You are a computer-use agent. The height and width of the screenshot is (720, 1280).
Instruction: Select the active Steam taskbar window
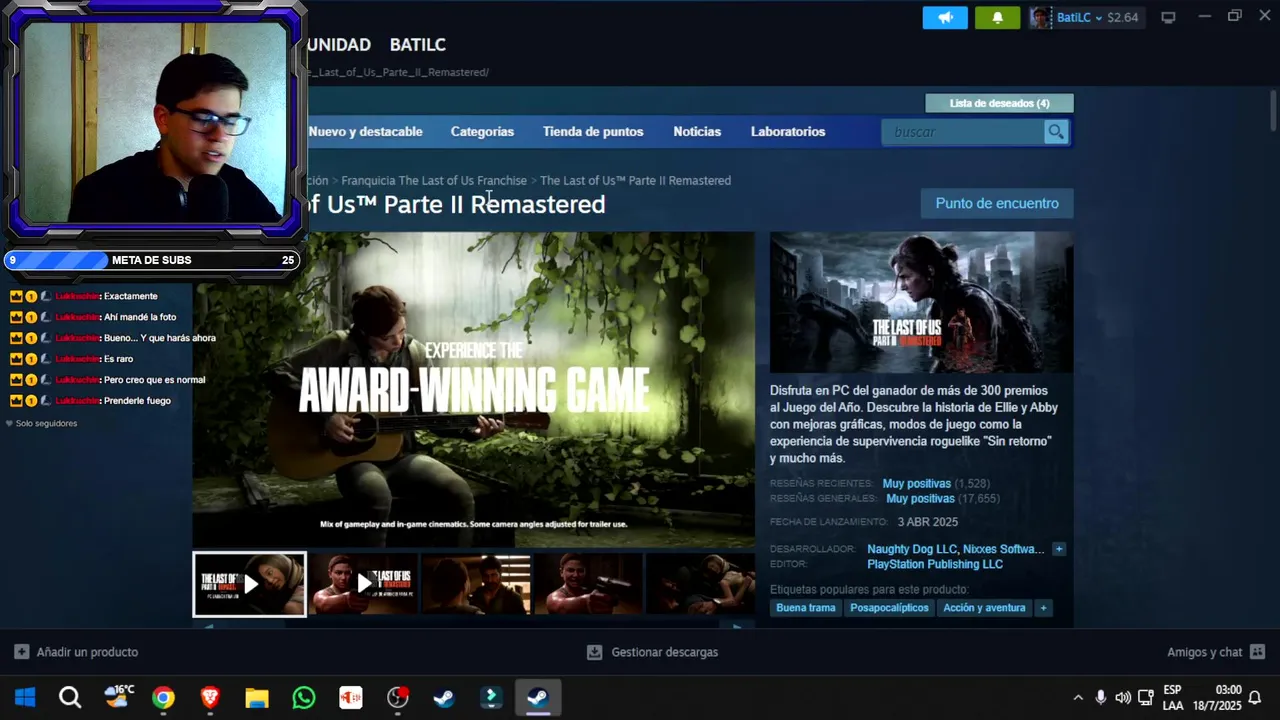click(538, 697)
